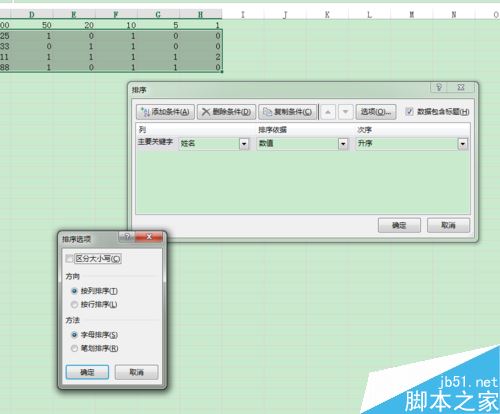Select the 笔划排序 stroke sort radio option
This screenshot has height=414, width=500.
point(74,348)
